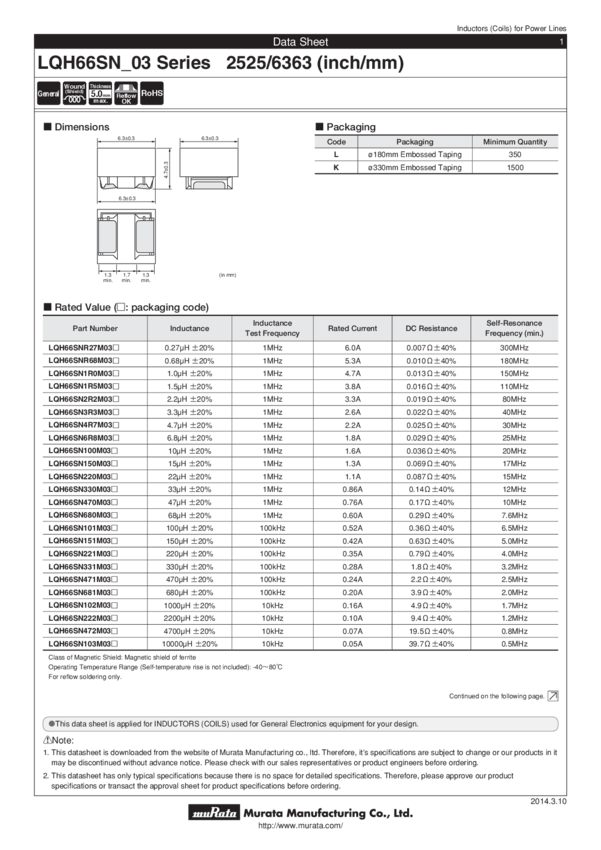Click the Inductance Test Frequency column header

pyautogui.click(x=272, y=328)
